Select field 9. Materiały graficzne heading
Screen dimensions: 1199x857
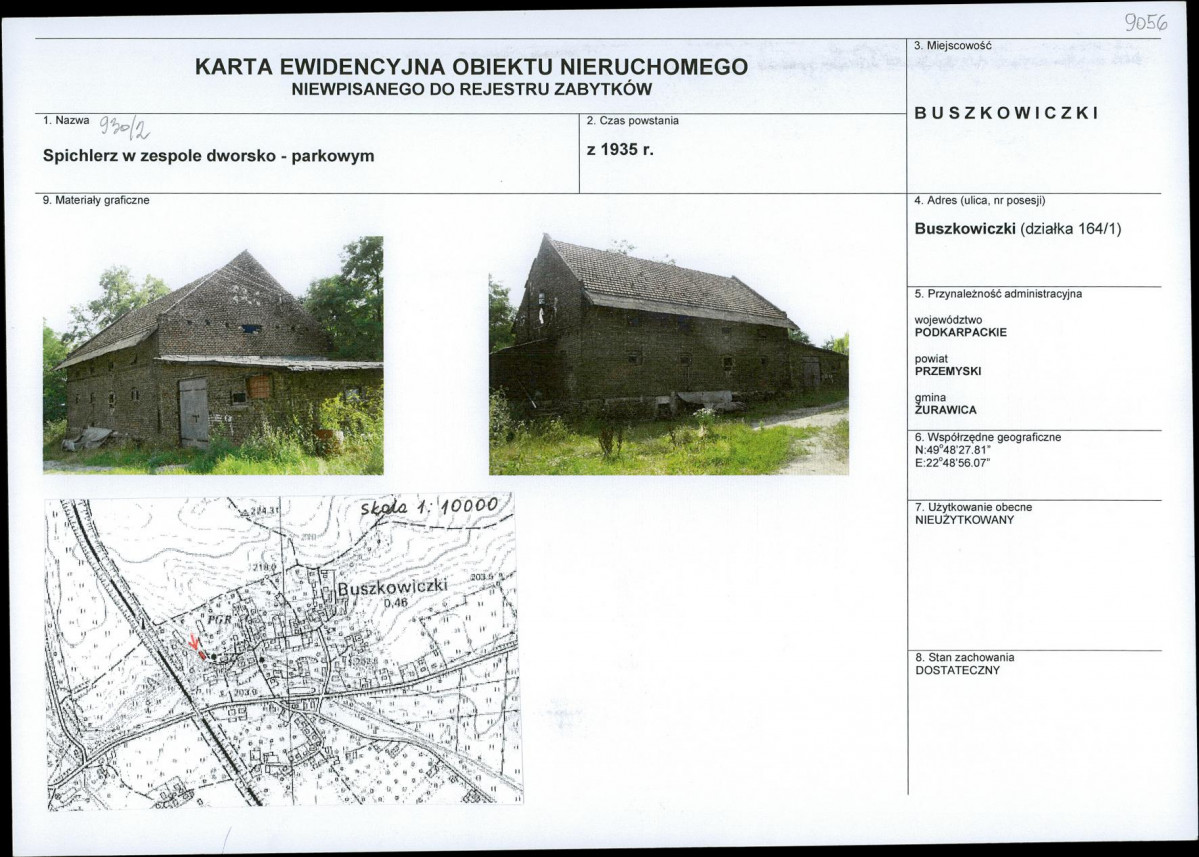[95, 199]
